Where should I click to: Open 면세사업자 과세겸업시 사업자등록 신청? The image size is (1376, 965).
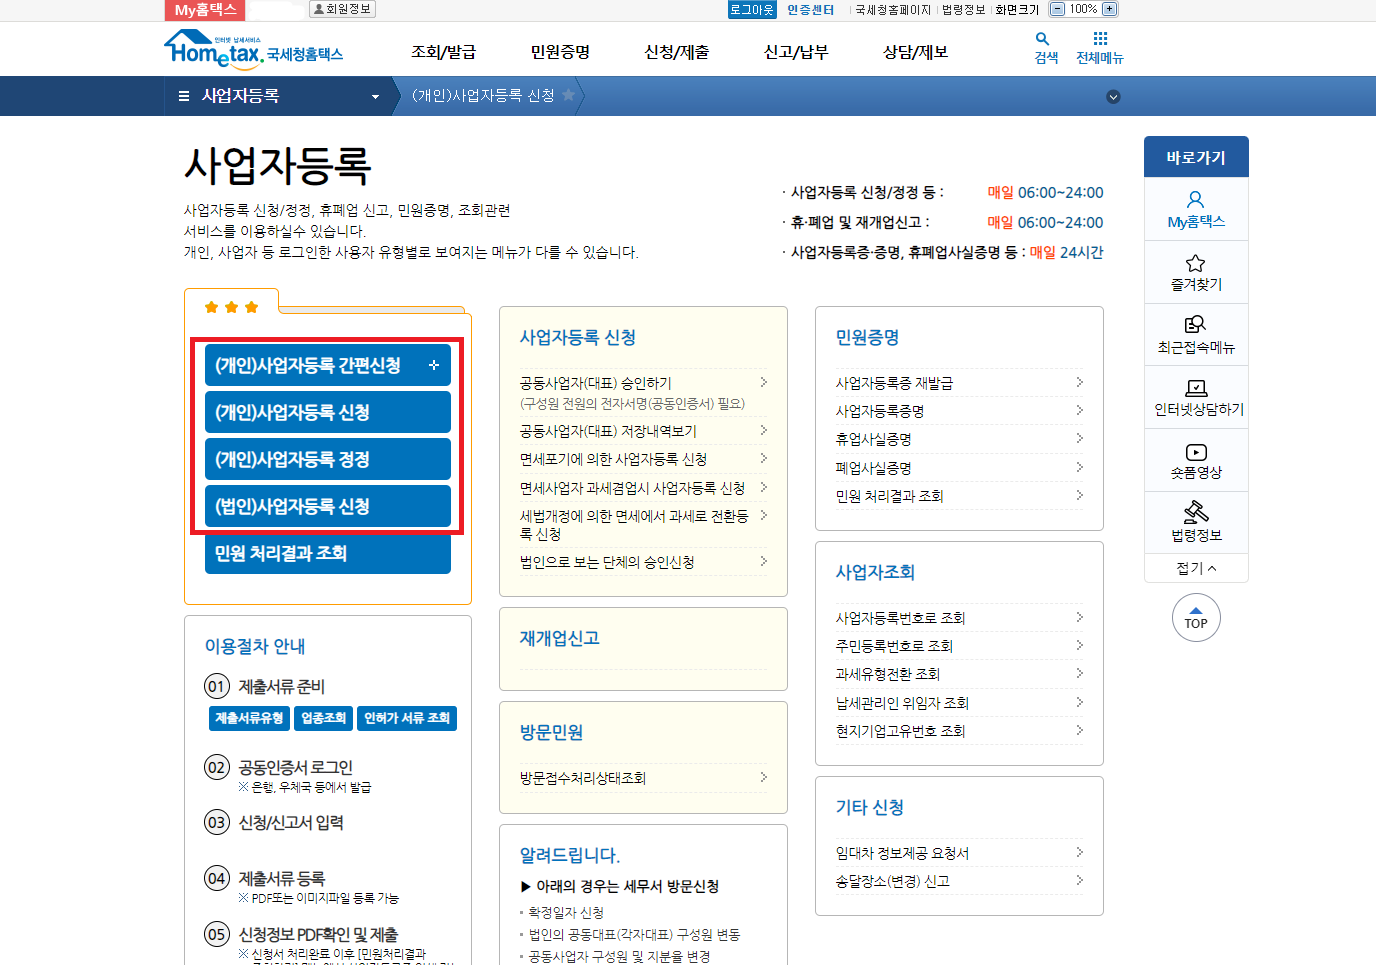[x=632, y=488]
